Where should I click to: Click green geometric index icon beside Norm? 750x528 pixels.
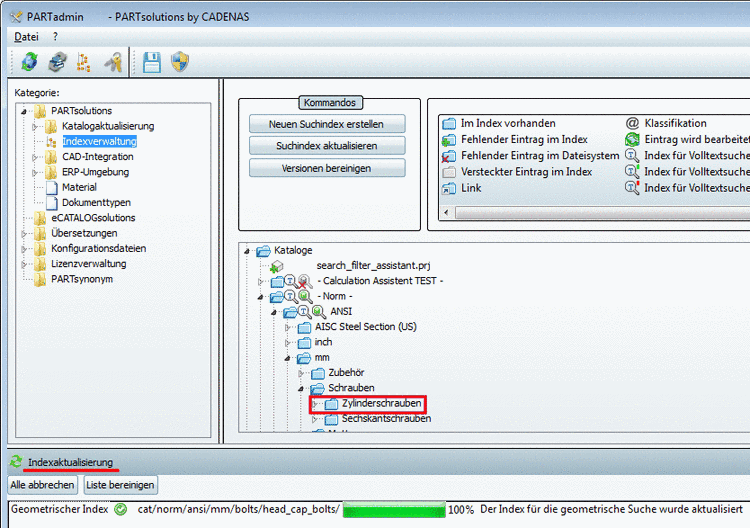pos(305,297)
